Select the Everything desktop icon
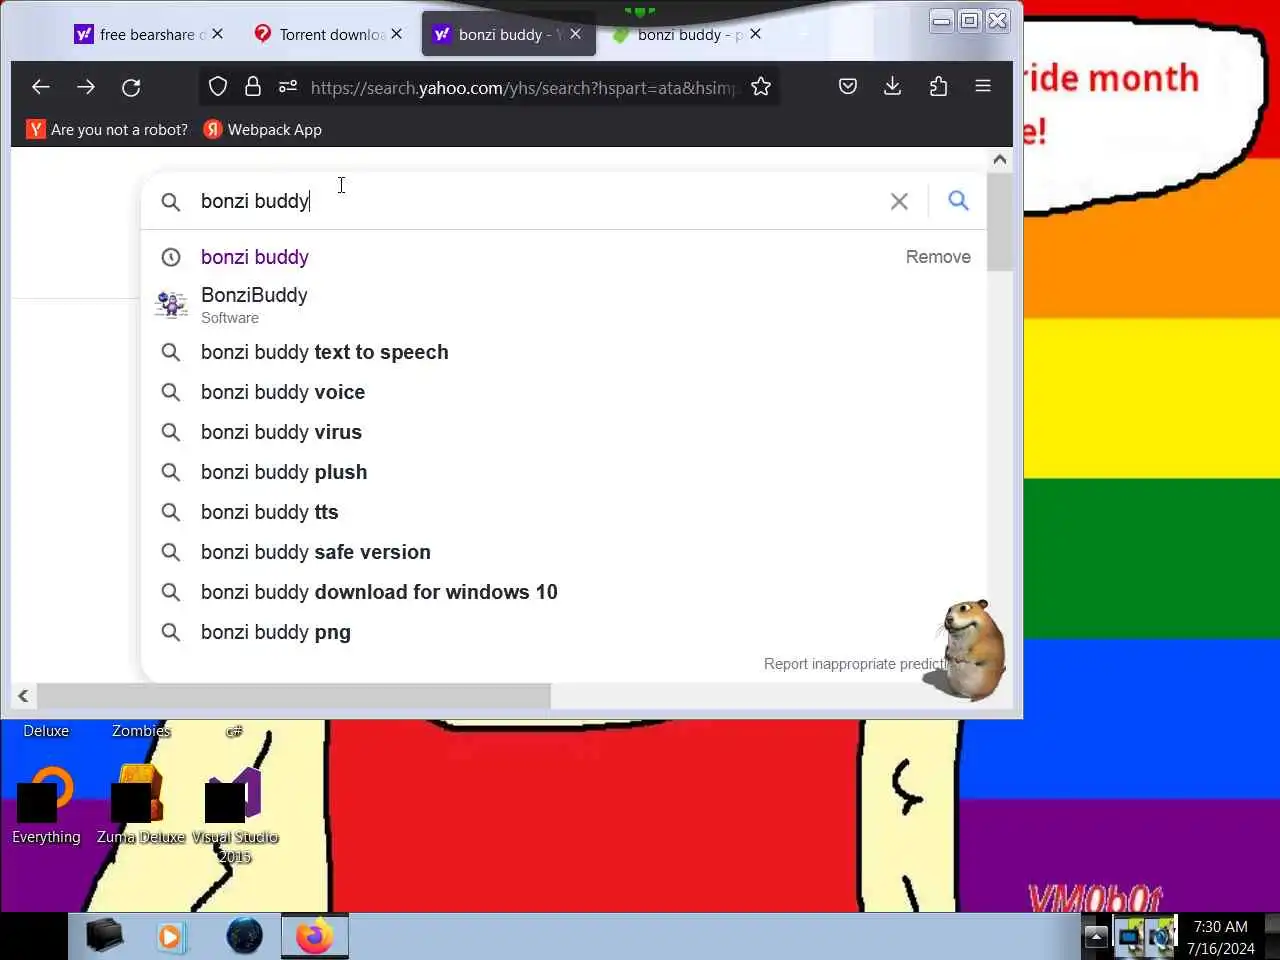The width and height of the screenshot is (1280, 960). pyautogui.click(x=46, y=805)
